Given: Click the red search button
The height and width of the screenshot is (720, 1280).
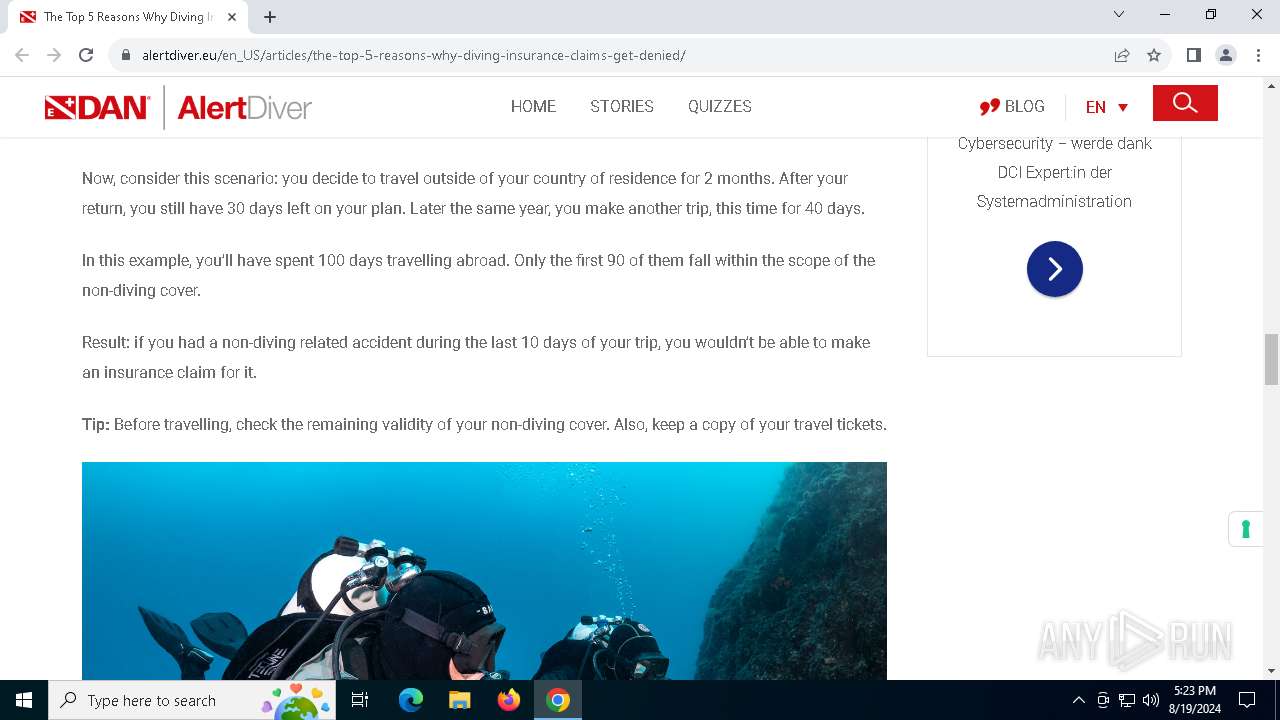Looking at the screenshot, I should (x=1185, y=103).
